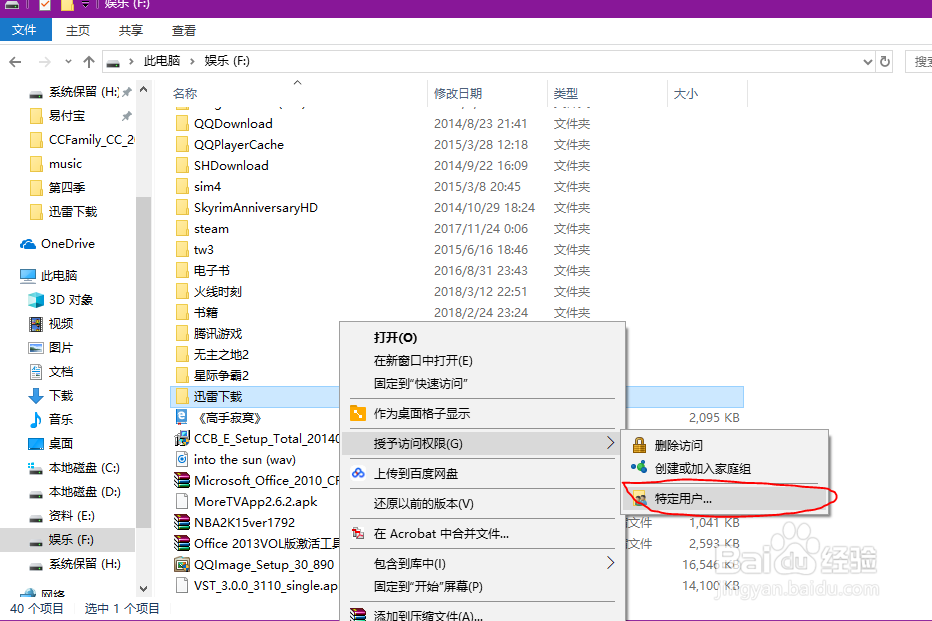
Task: Select the music folder in sidebar
Action: point(65,163)
